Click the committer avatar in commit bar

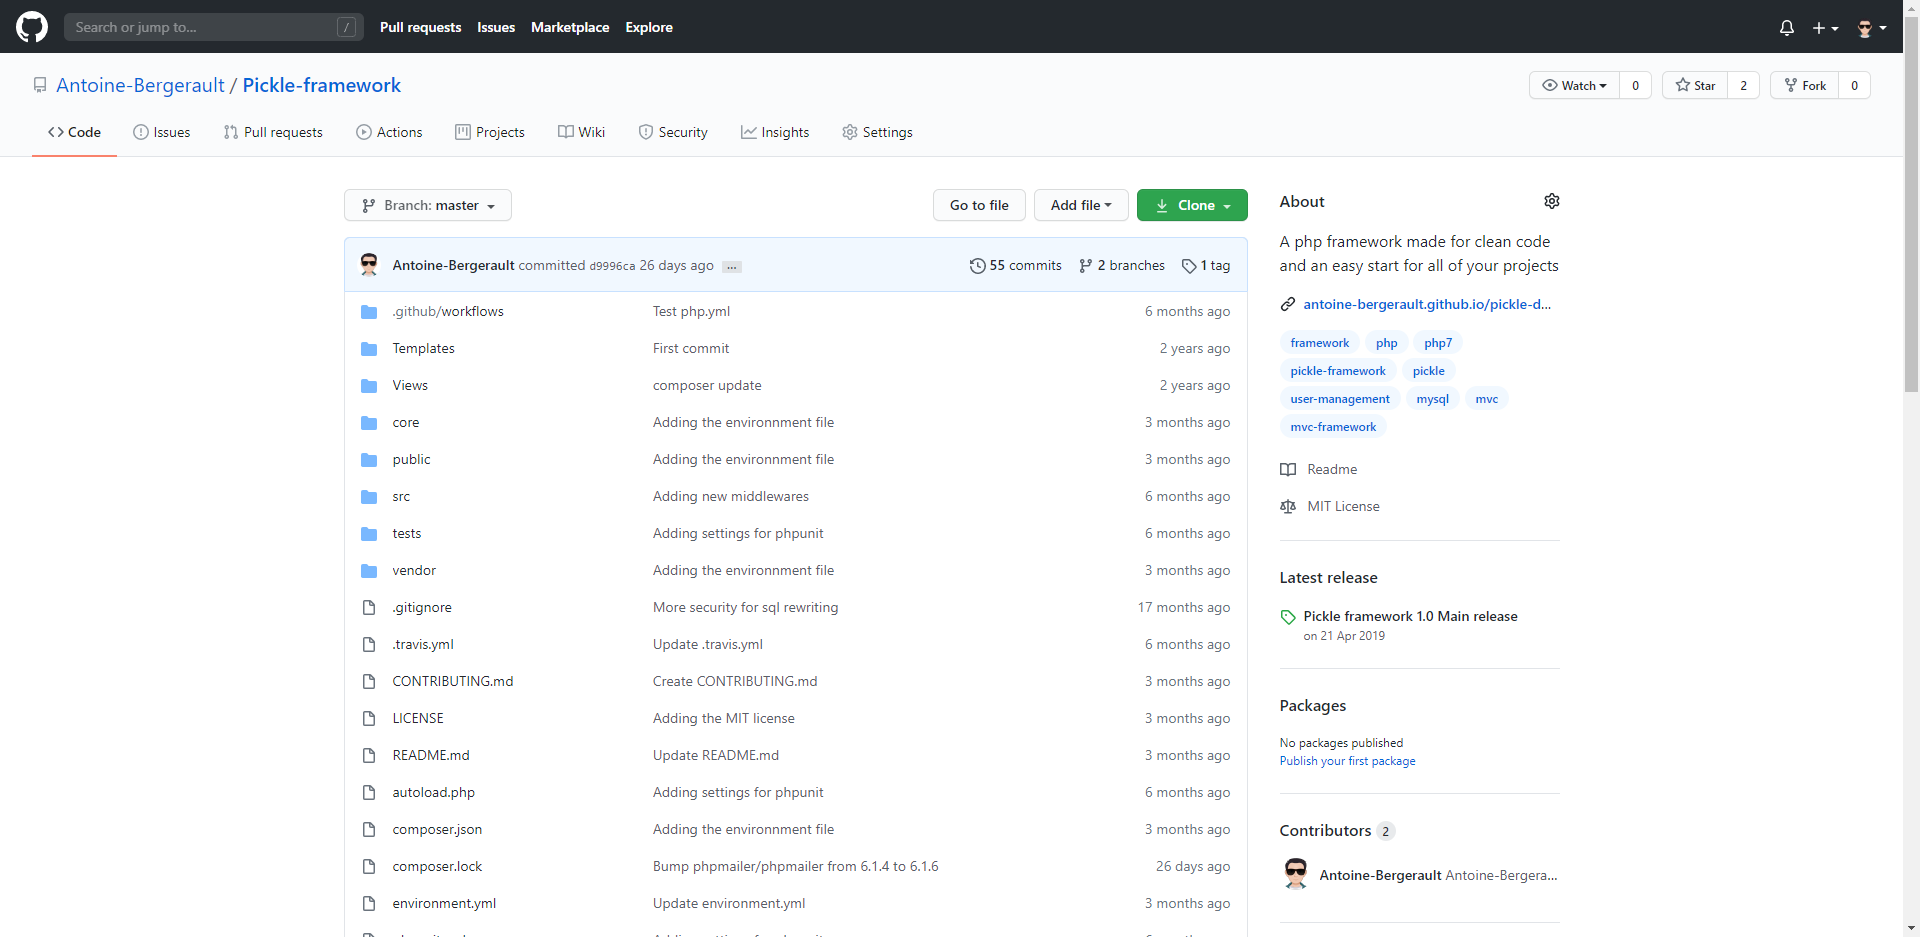[x=369, y=265]
